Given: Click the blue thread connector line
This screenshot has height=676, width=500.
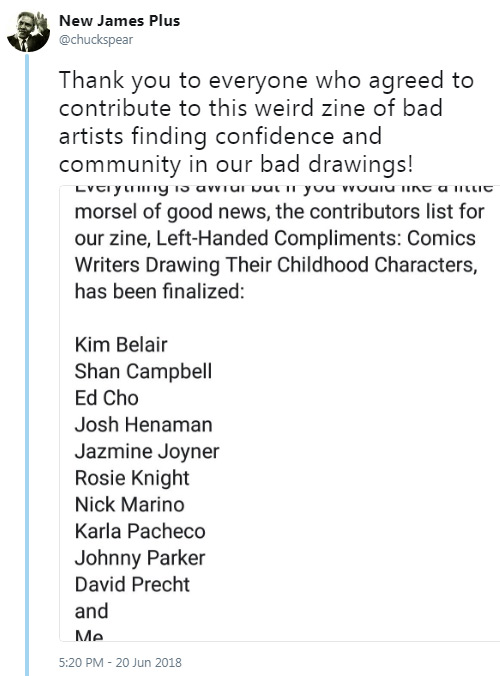Looking at the screenshot, I should [x=27, y=364].
